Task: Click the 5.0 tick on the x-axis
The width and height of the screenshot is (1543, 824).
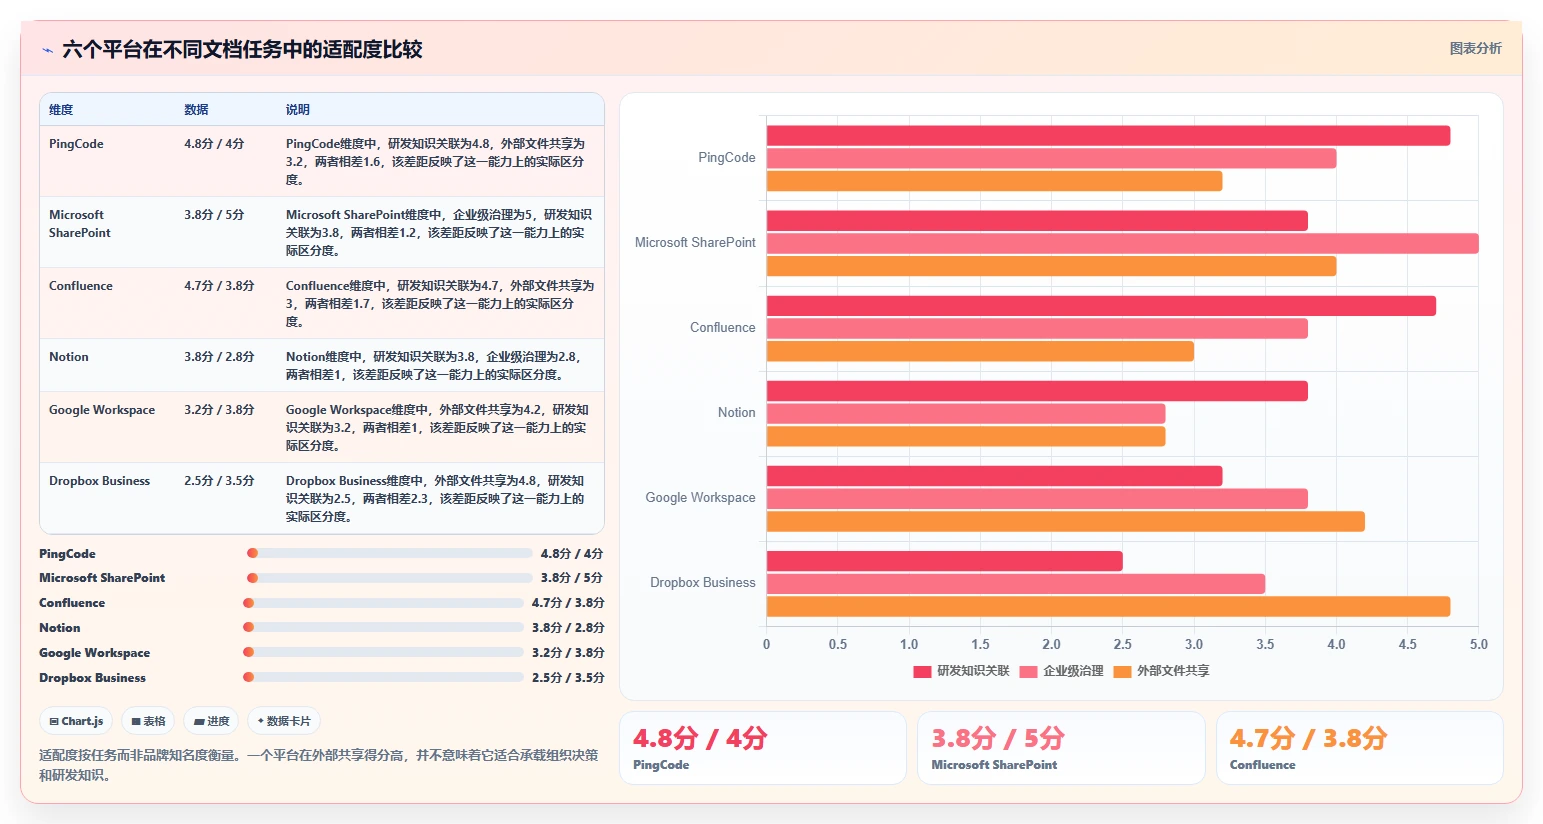Action: point(1478,645)
